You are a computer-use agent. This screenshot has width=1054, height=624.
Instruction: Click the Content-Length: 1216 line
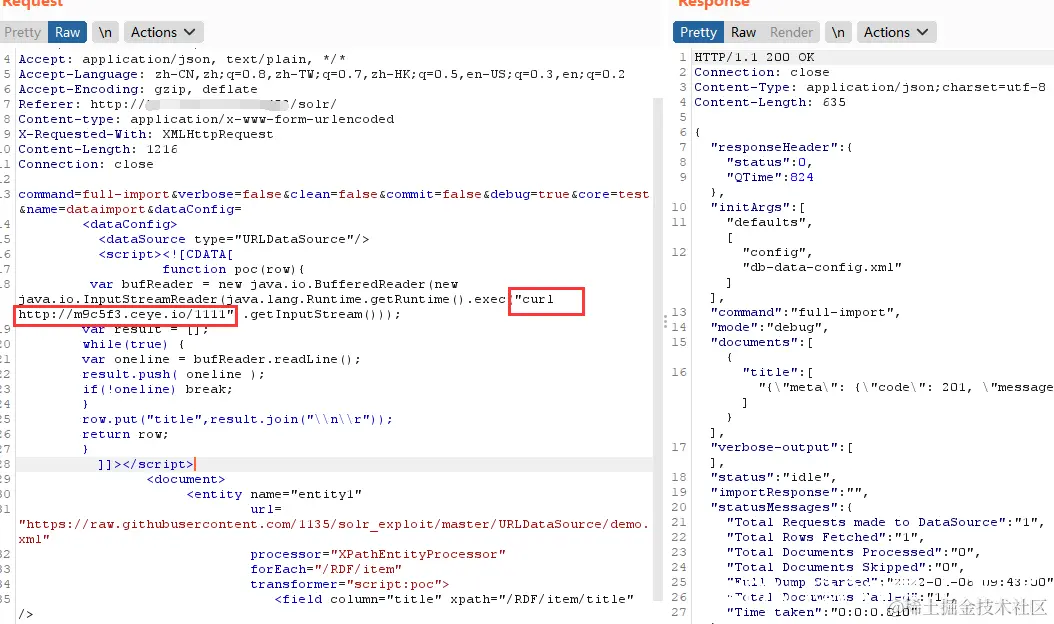coord(98,149)
